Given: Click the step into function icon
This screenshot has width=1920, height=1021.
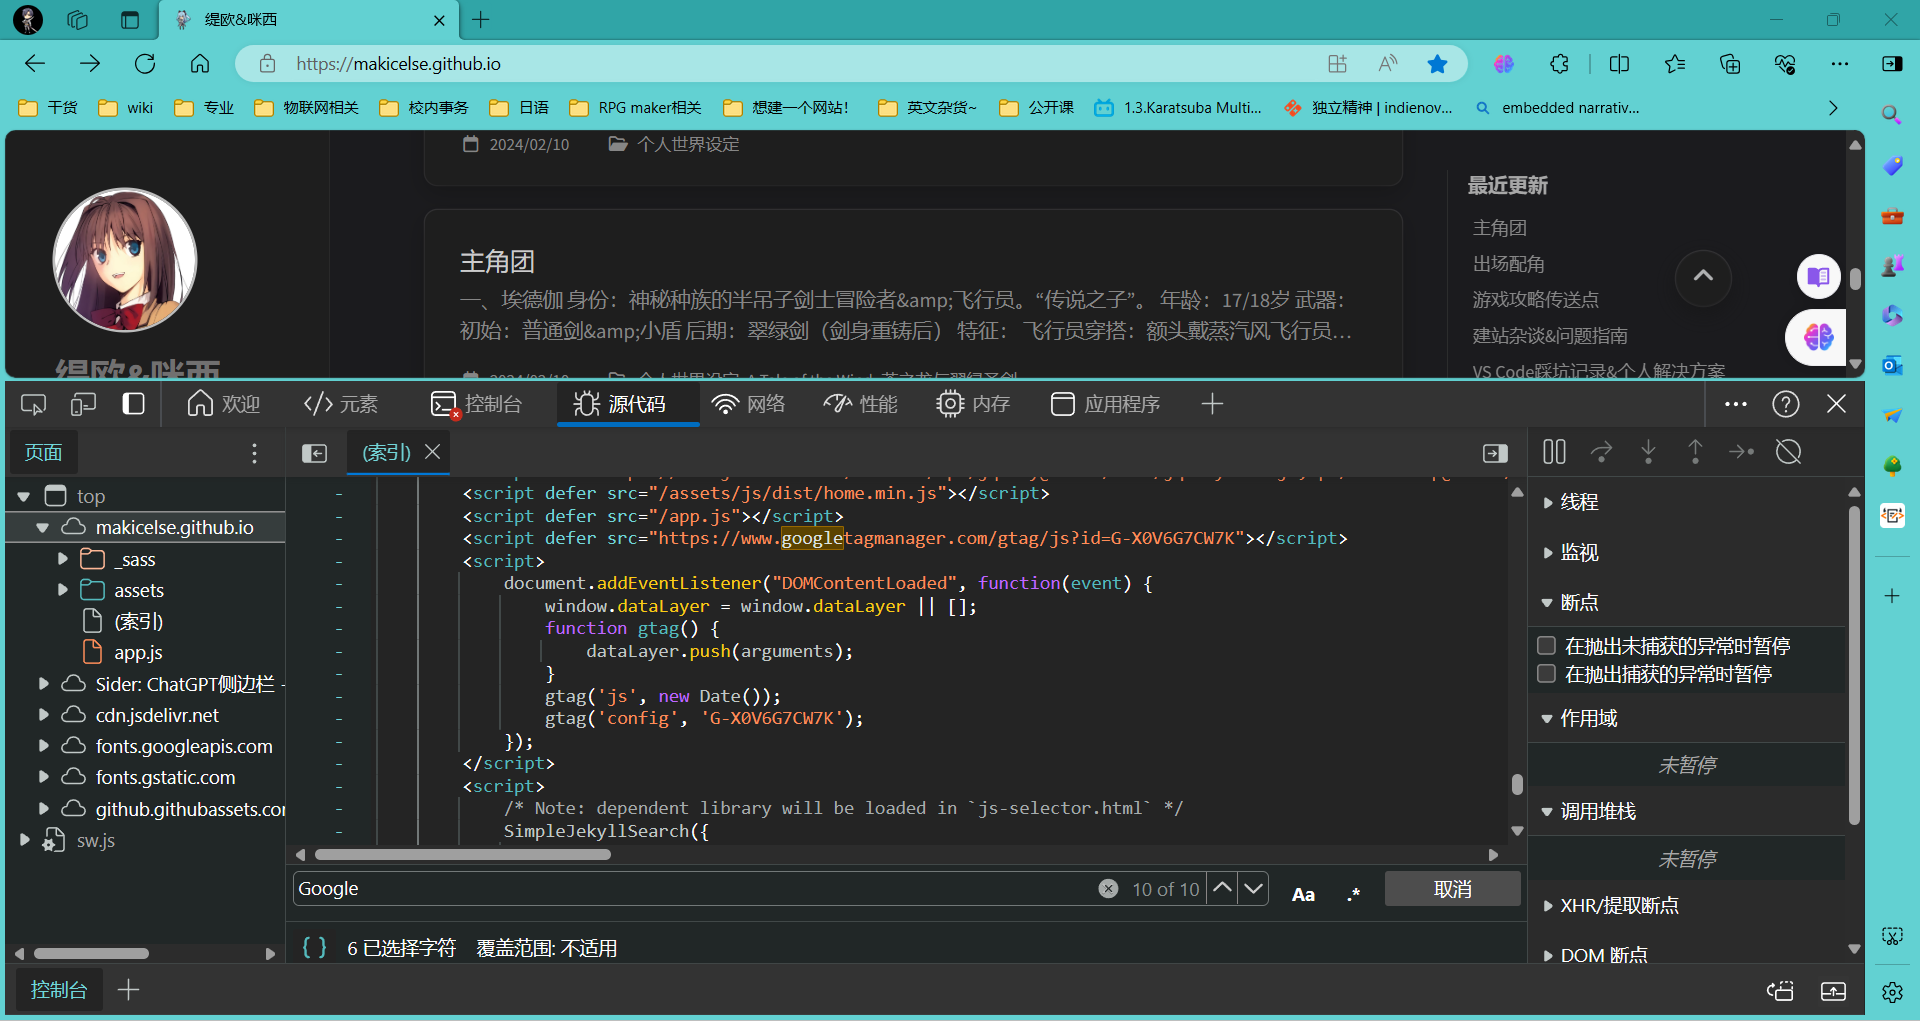Looking at the screenshot, I should tap(1648, 452).
